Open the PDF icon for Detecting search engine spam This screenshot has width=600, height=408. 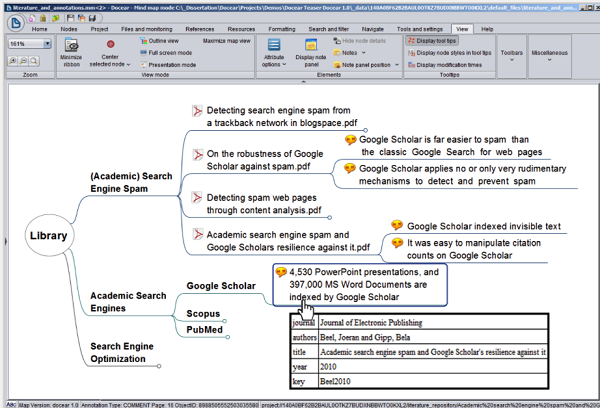point(198,110)
